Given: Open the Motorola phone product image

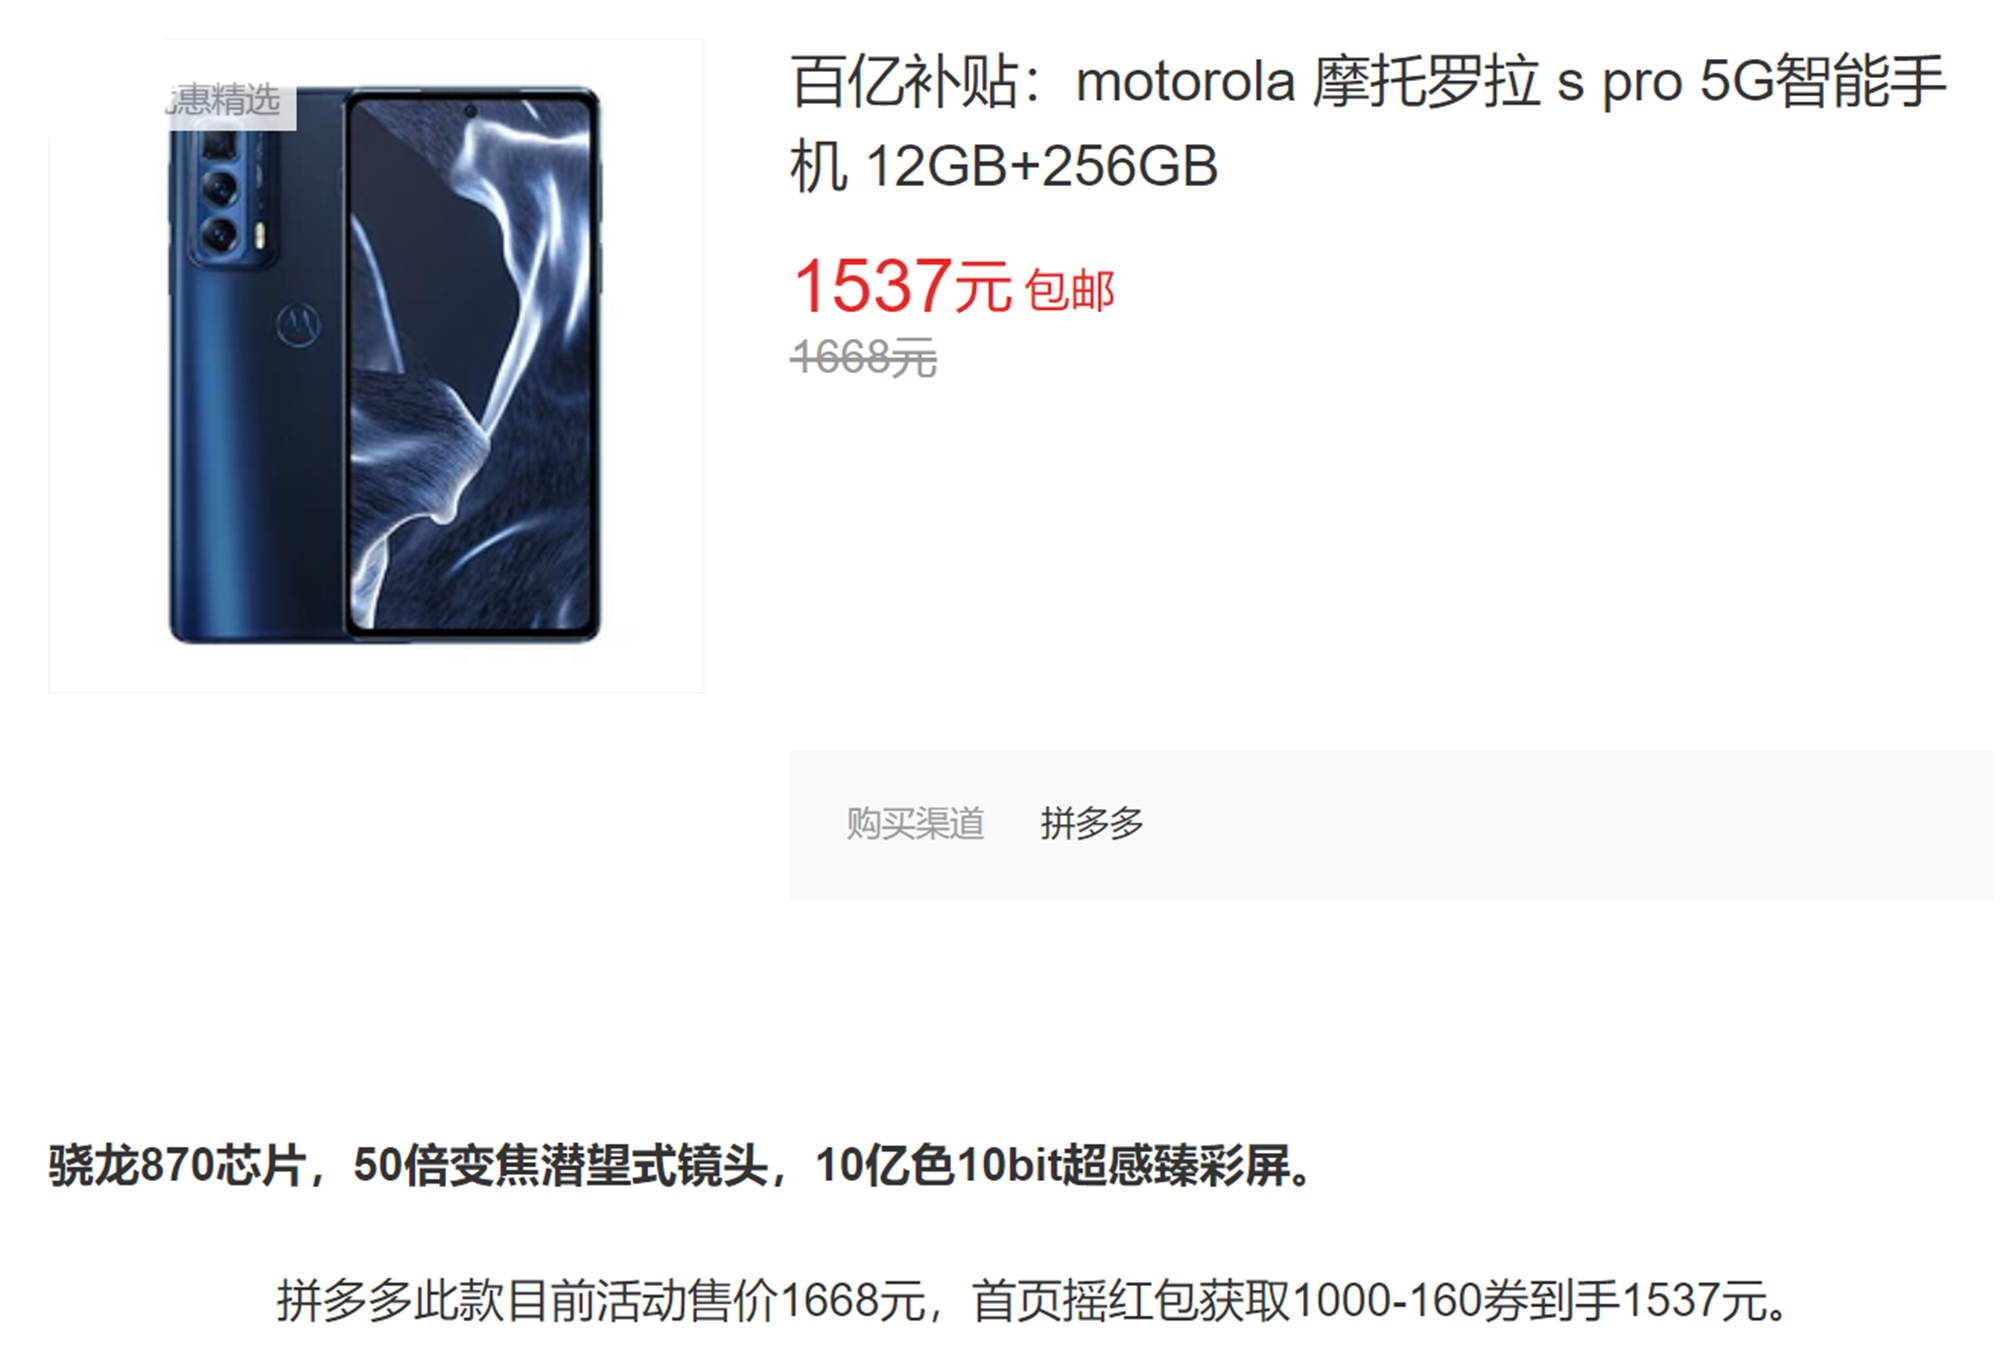Looking at the screenshot, I should 376,365.
